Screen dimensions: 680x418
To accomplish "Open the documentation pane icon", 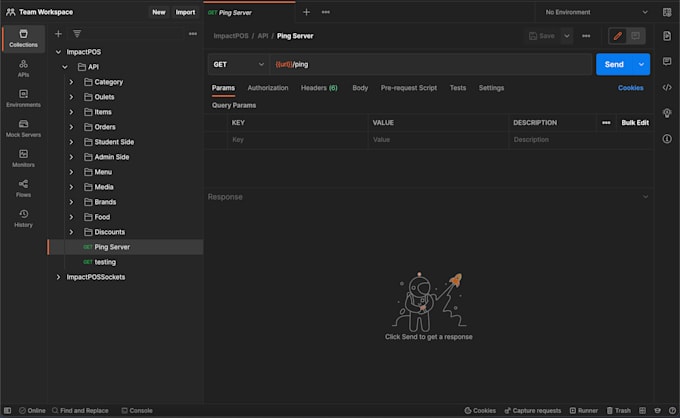I will point(667,36).
